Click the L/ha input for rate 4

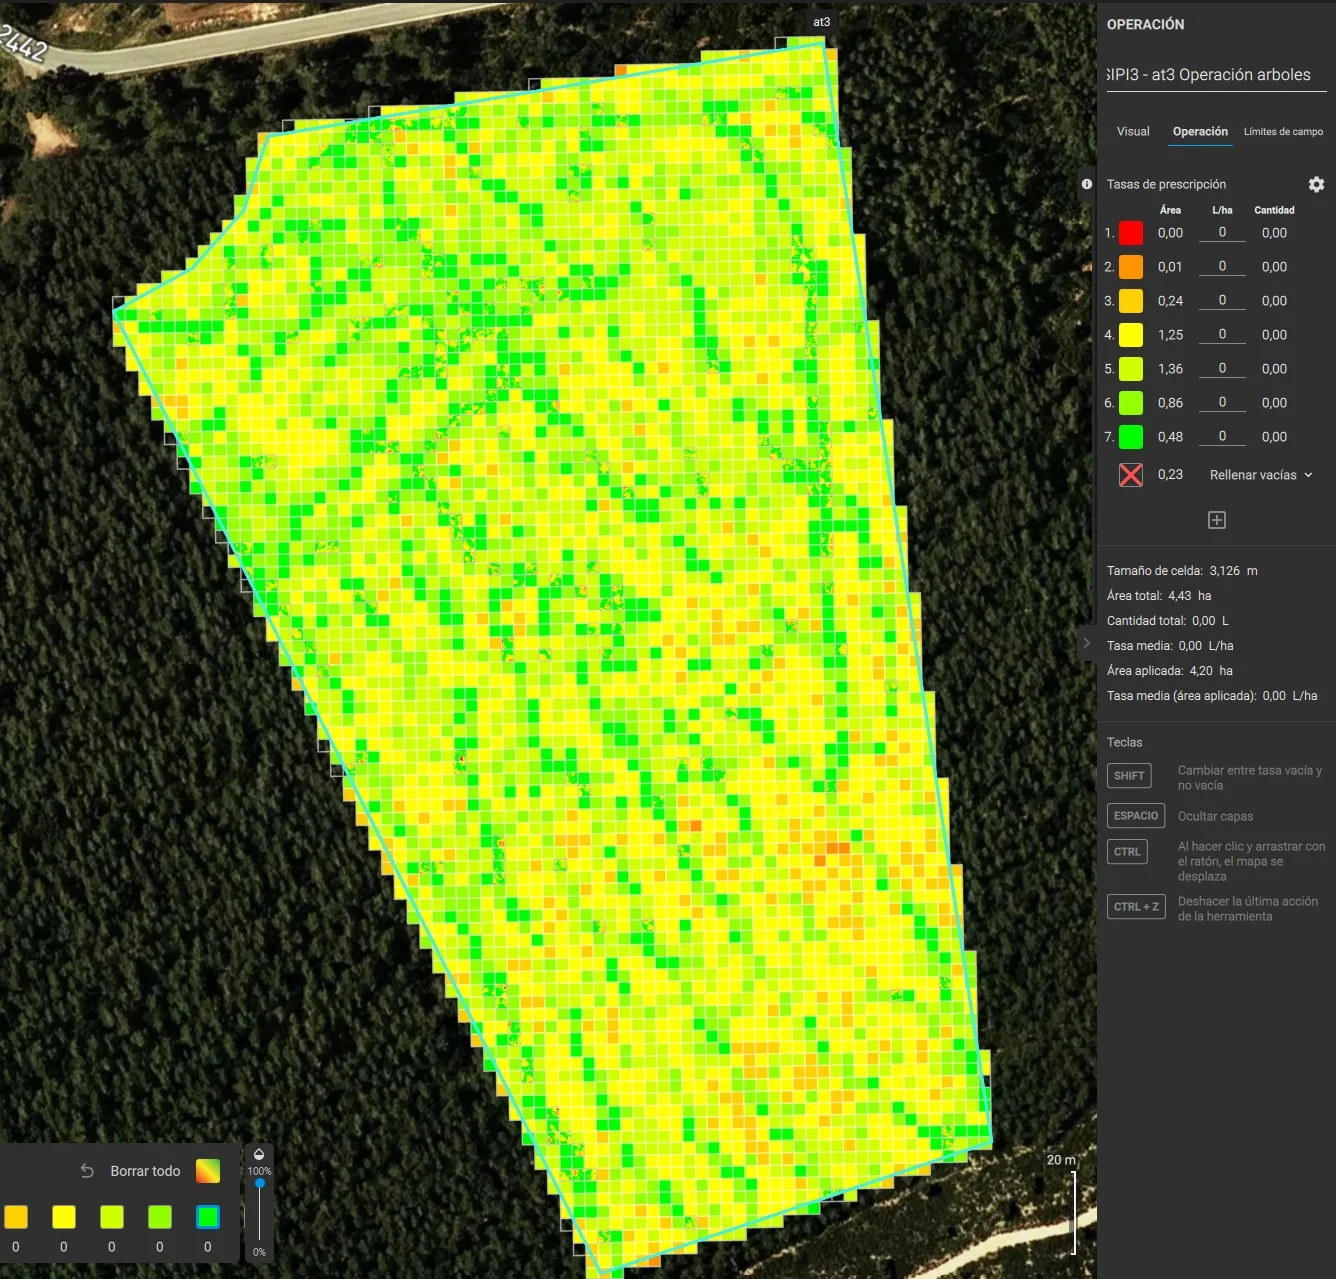(x=1222, y=334)
